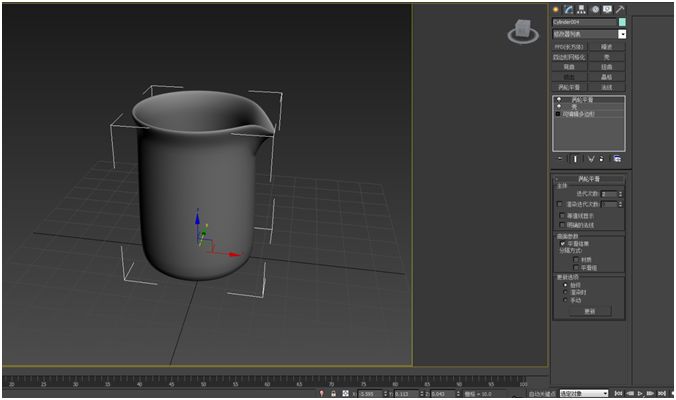This screenshot has height=400, width=676.
Task: Open the Create command panel tab
Action: coord(556,9)
